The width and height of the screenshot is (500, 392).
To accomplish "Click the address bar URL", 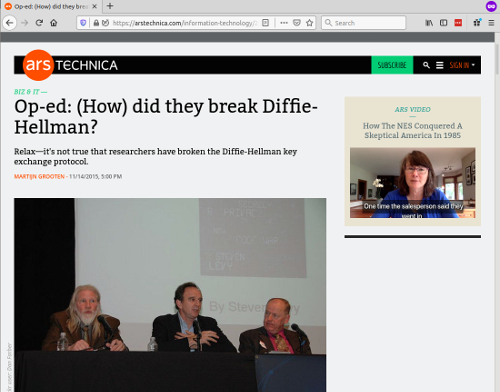I will 185,23.
